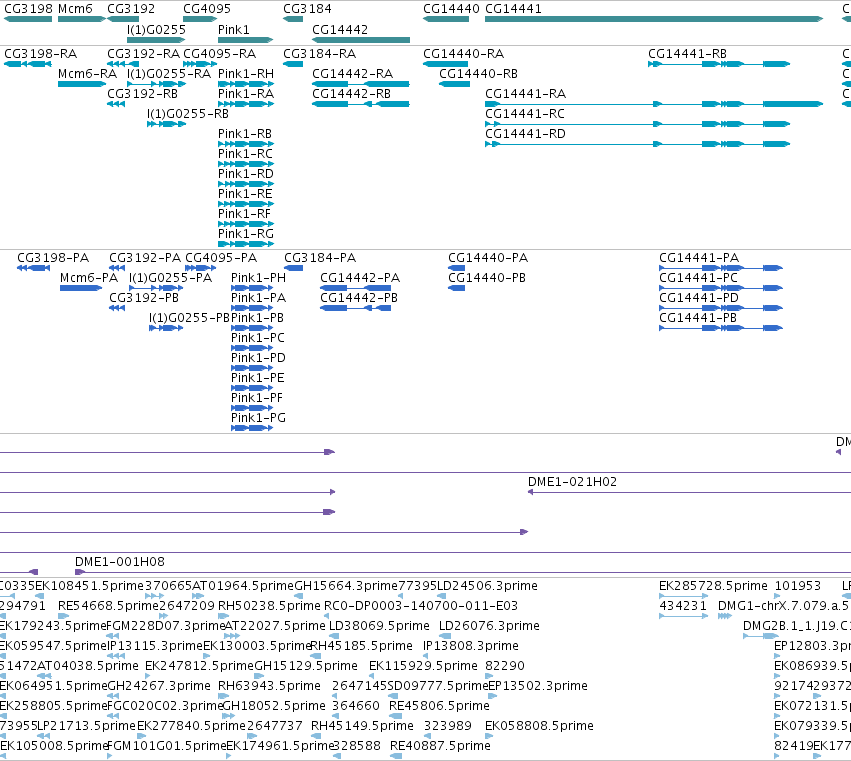Click EST LD24506.3prime

tap(487, 586)
